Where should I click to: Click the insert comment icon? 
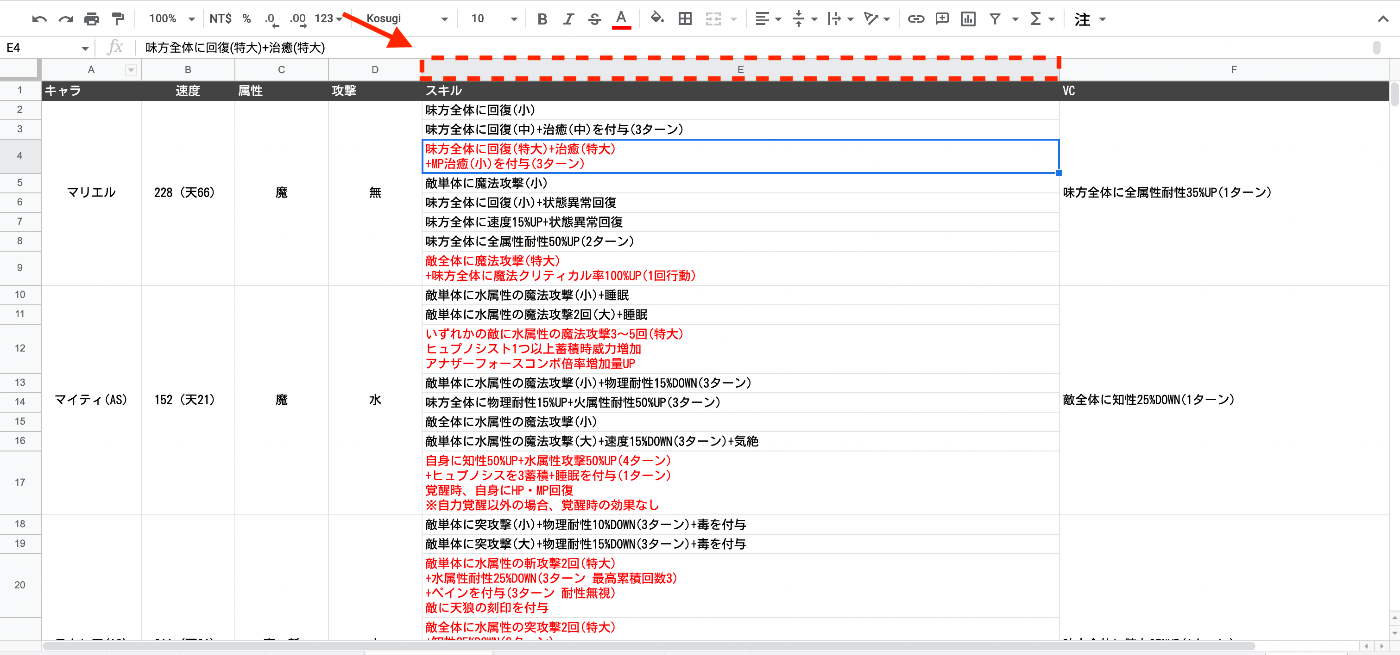coord(942,19)
